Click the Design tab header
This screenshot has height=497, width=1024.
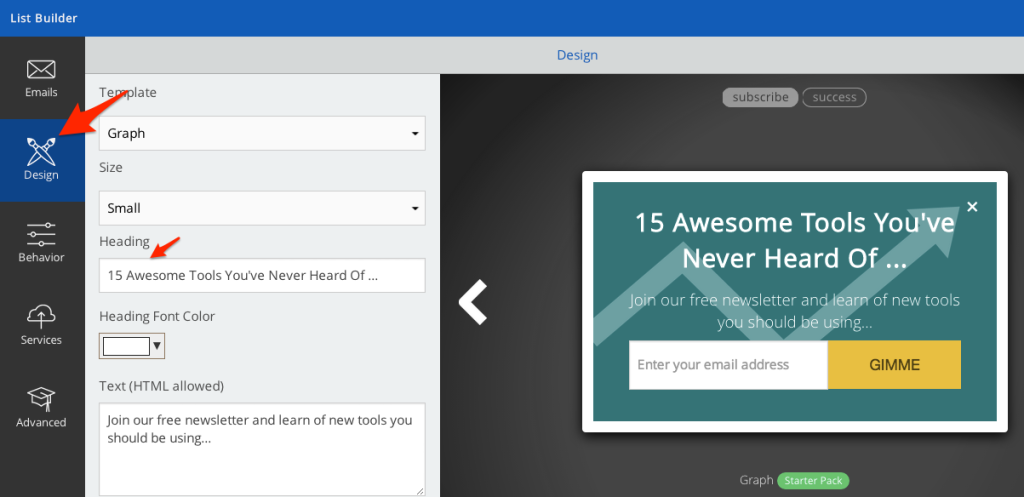coord(577,55)
